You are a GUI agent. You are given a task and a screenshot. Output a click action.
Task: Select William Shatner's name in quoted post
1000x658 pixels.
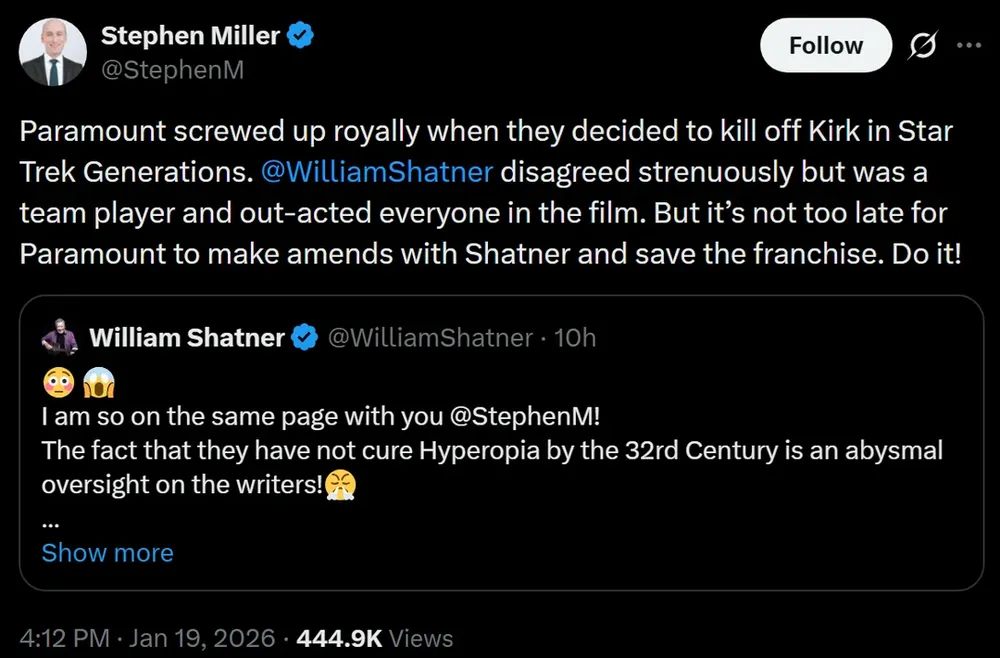click(187, 338)
